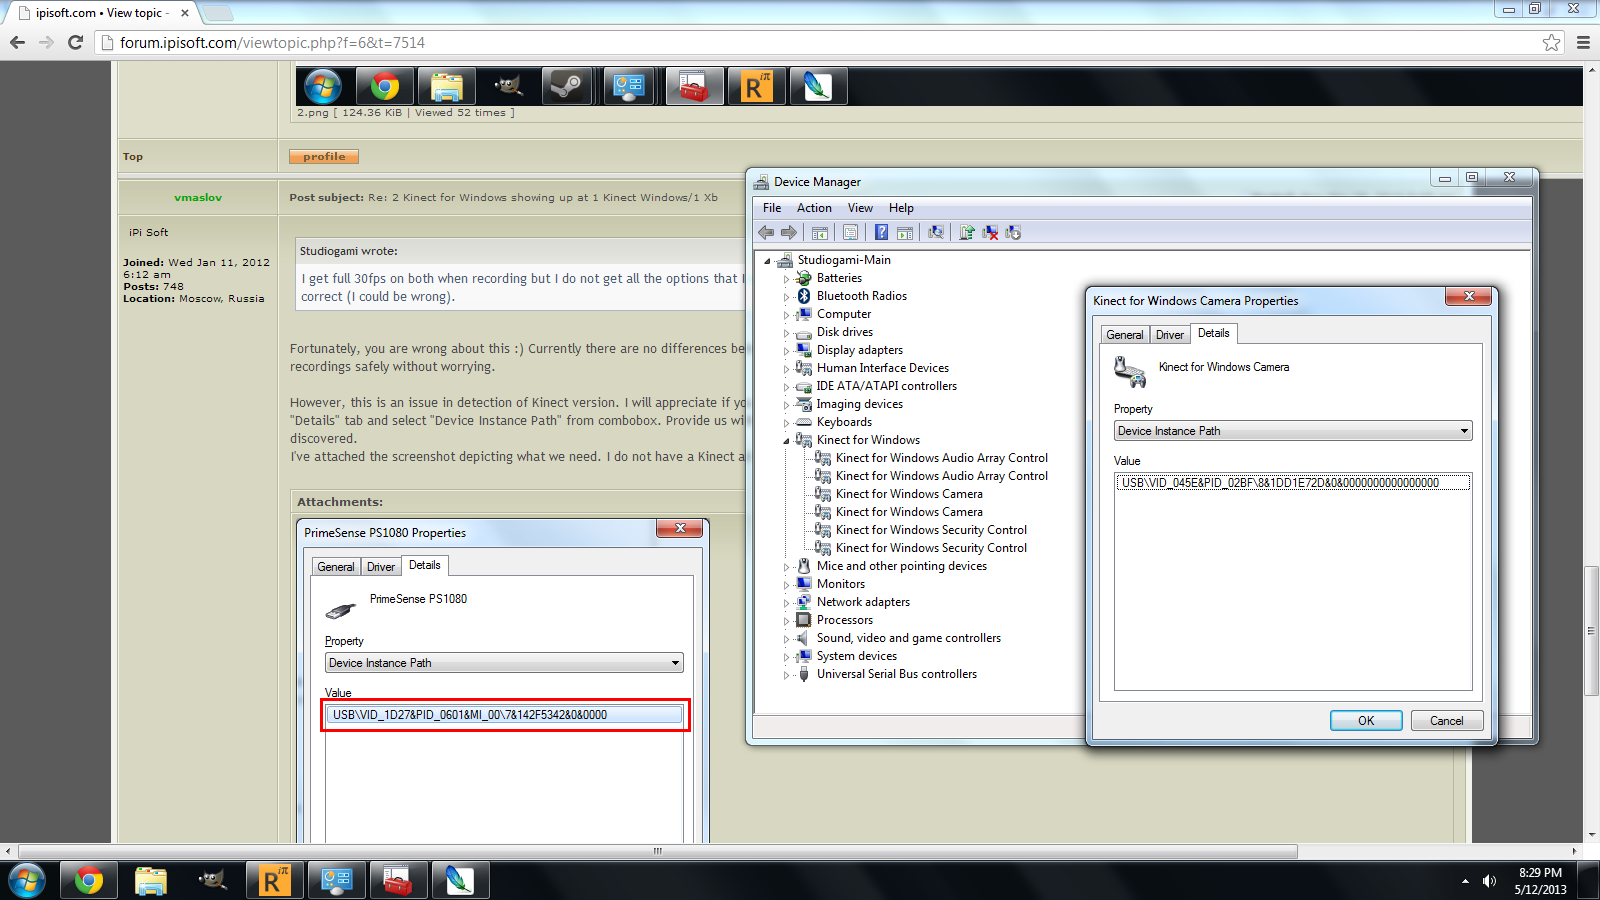The image size is (1600, 900).
Task: Select System devices in the device tree
Action: (856, 656)
